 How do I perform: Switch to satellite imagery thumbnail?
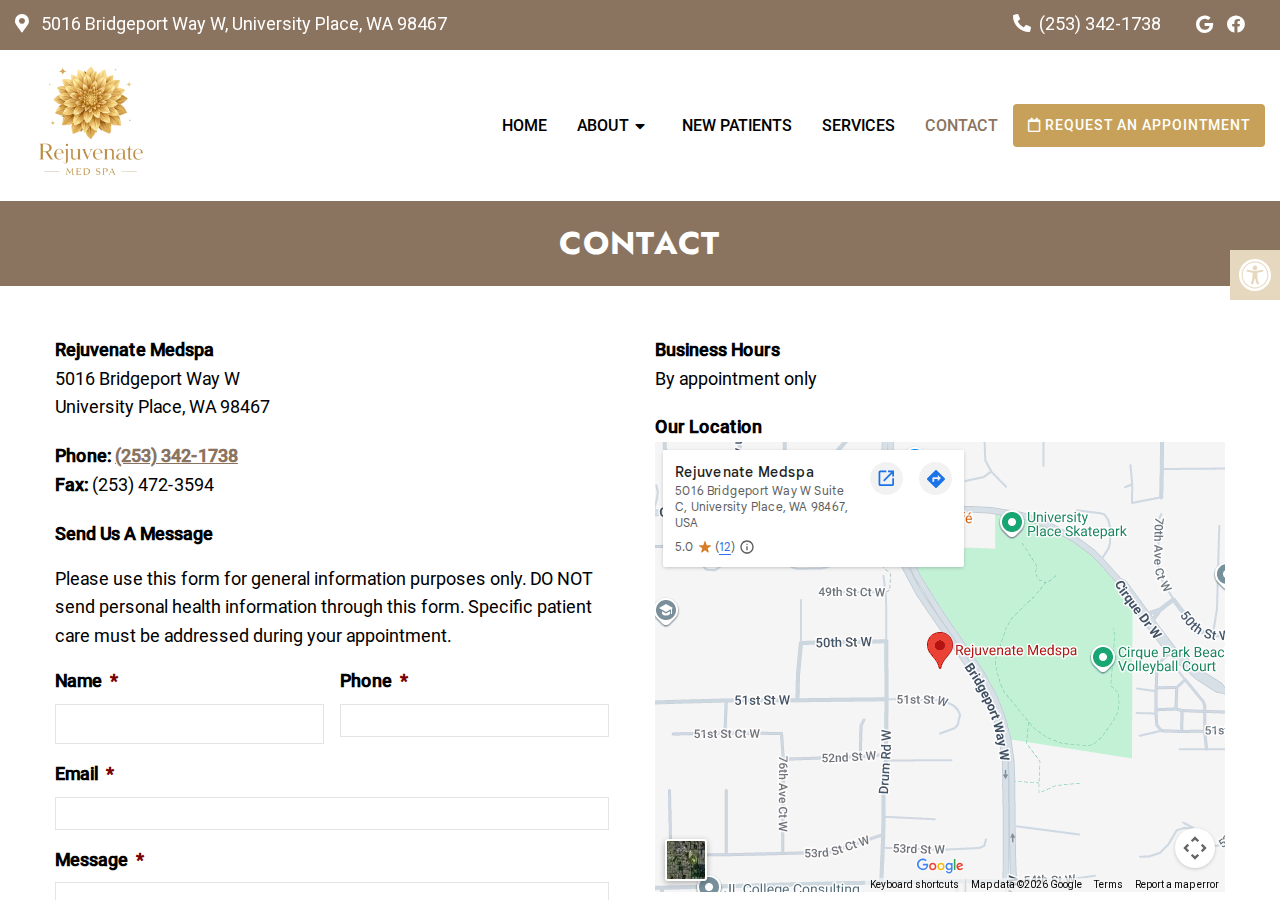686,860
